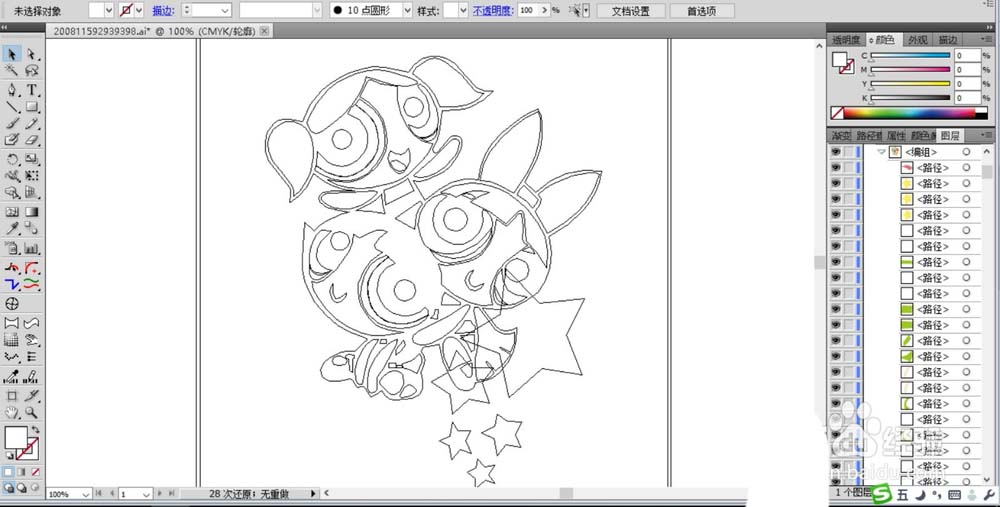The height and width of the screenshot is (507, 1000).
Task: Click the 首选项 button
Action: 701,11
